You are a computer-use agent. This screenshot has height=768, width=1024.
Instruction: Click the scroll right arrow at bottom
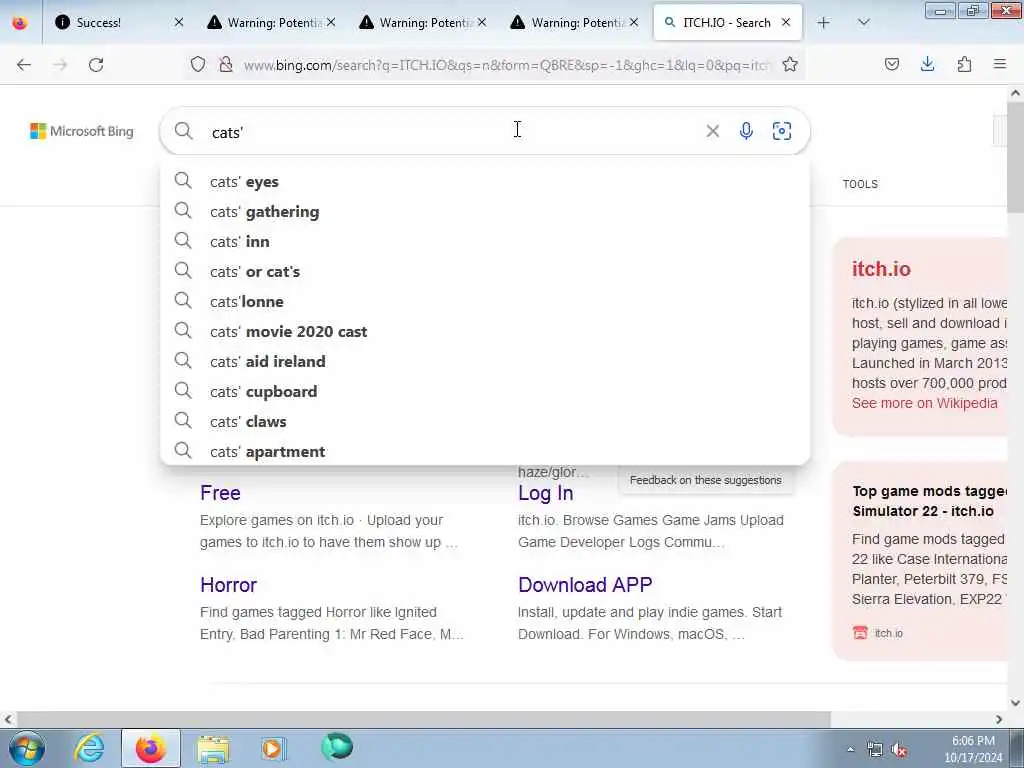(x=999, y=720)
